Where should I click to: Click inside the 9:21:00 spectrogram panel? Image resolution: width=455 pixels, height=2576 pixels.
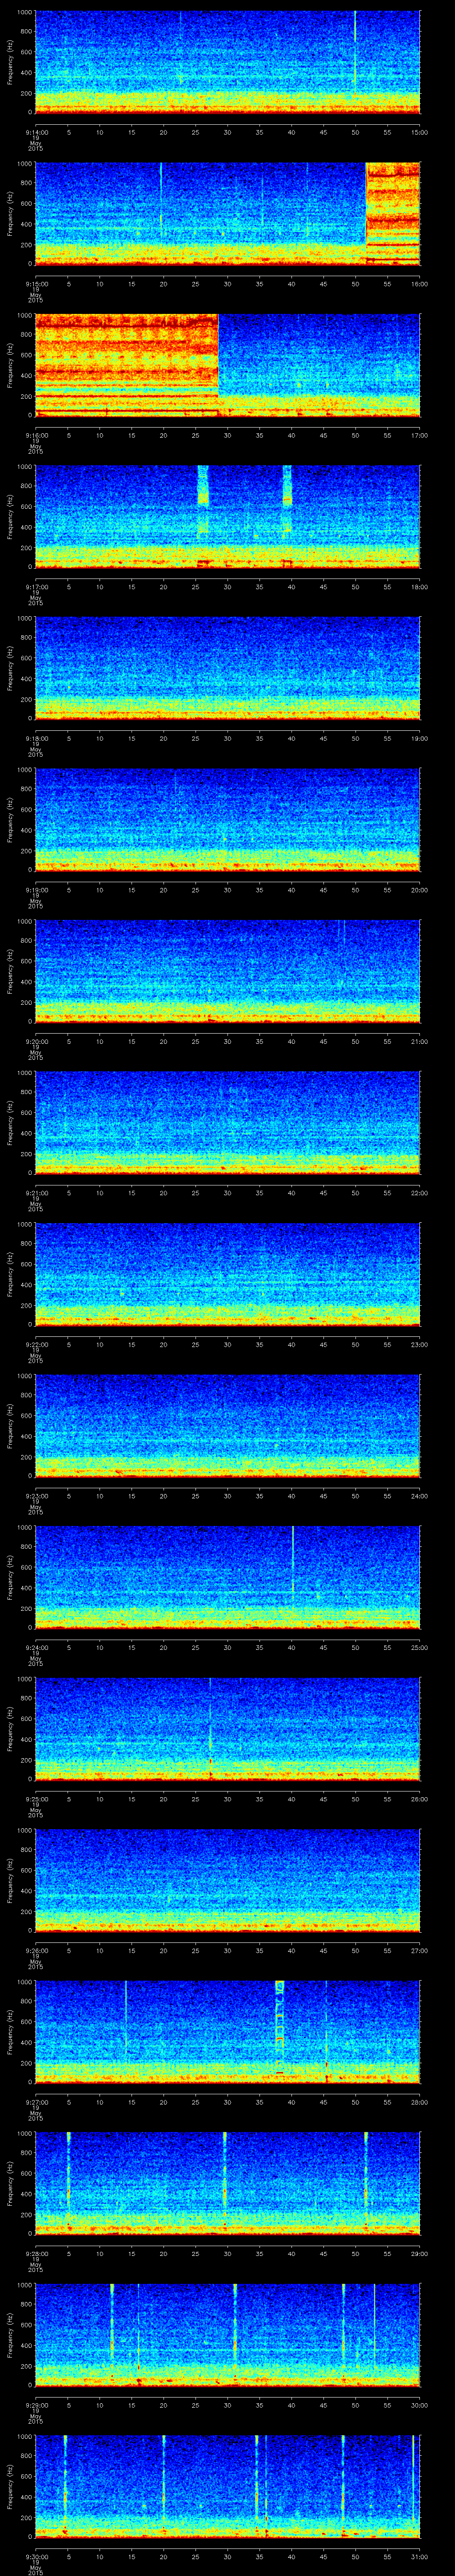pyautogui.click(x=227, y=1123)
